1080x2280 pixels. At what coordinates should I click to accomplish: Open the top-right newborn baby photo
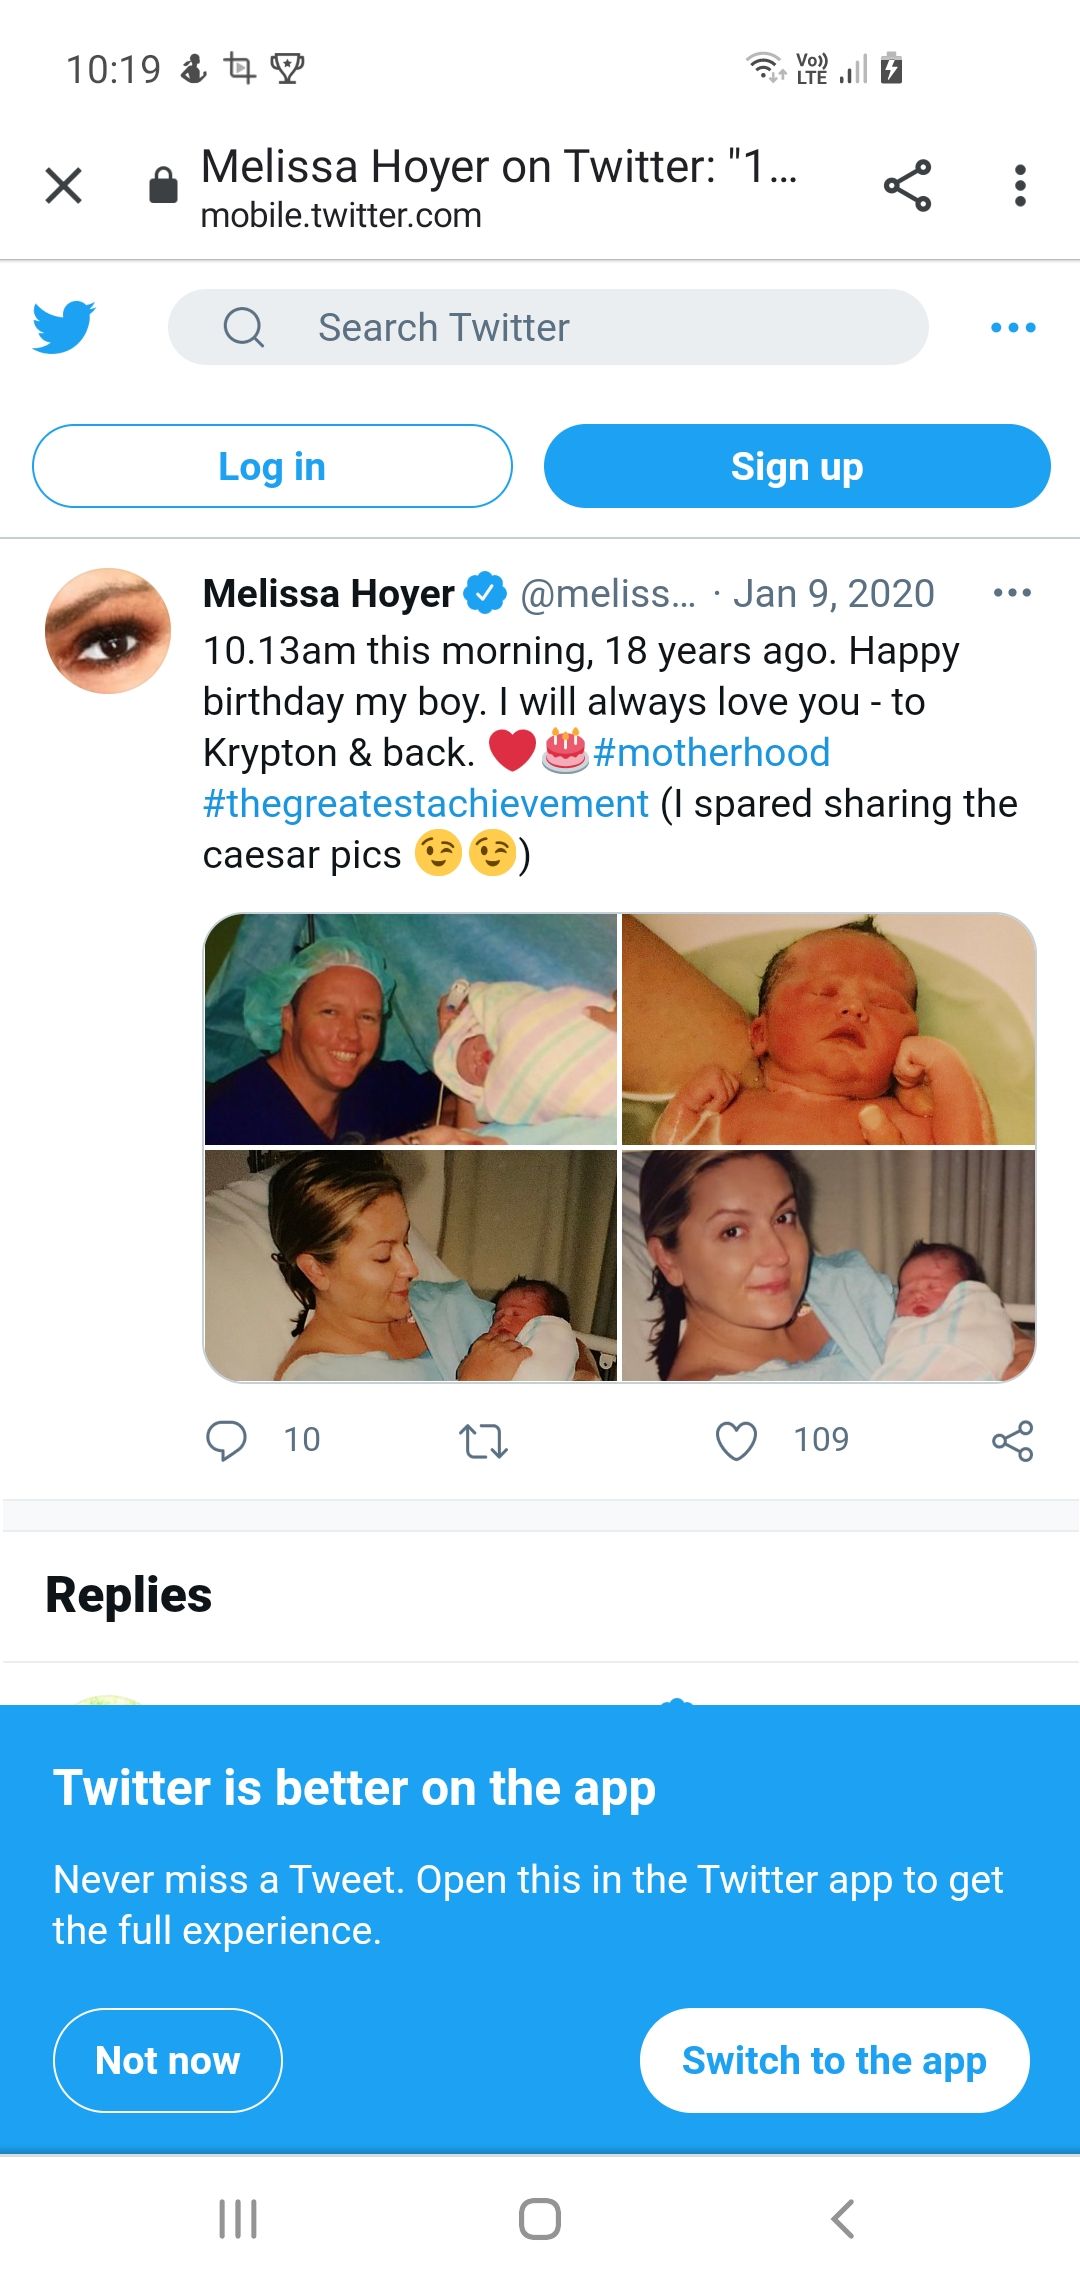[828, 1029]
